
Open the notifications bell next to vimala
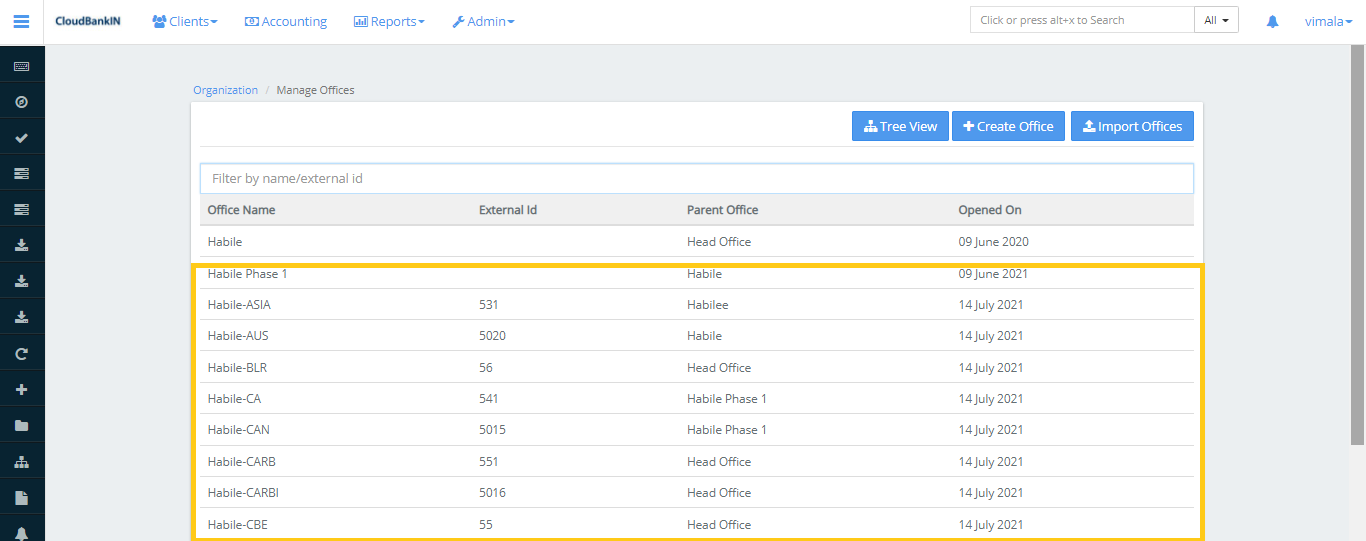[1272, 21]
